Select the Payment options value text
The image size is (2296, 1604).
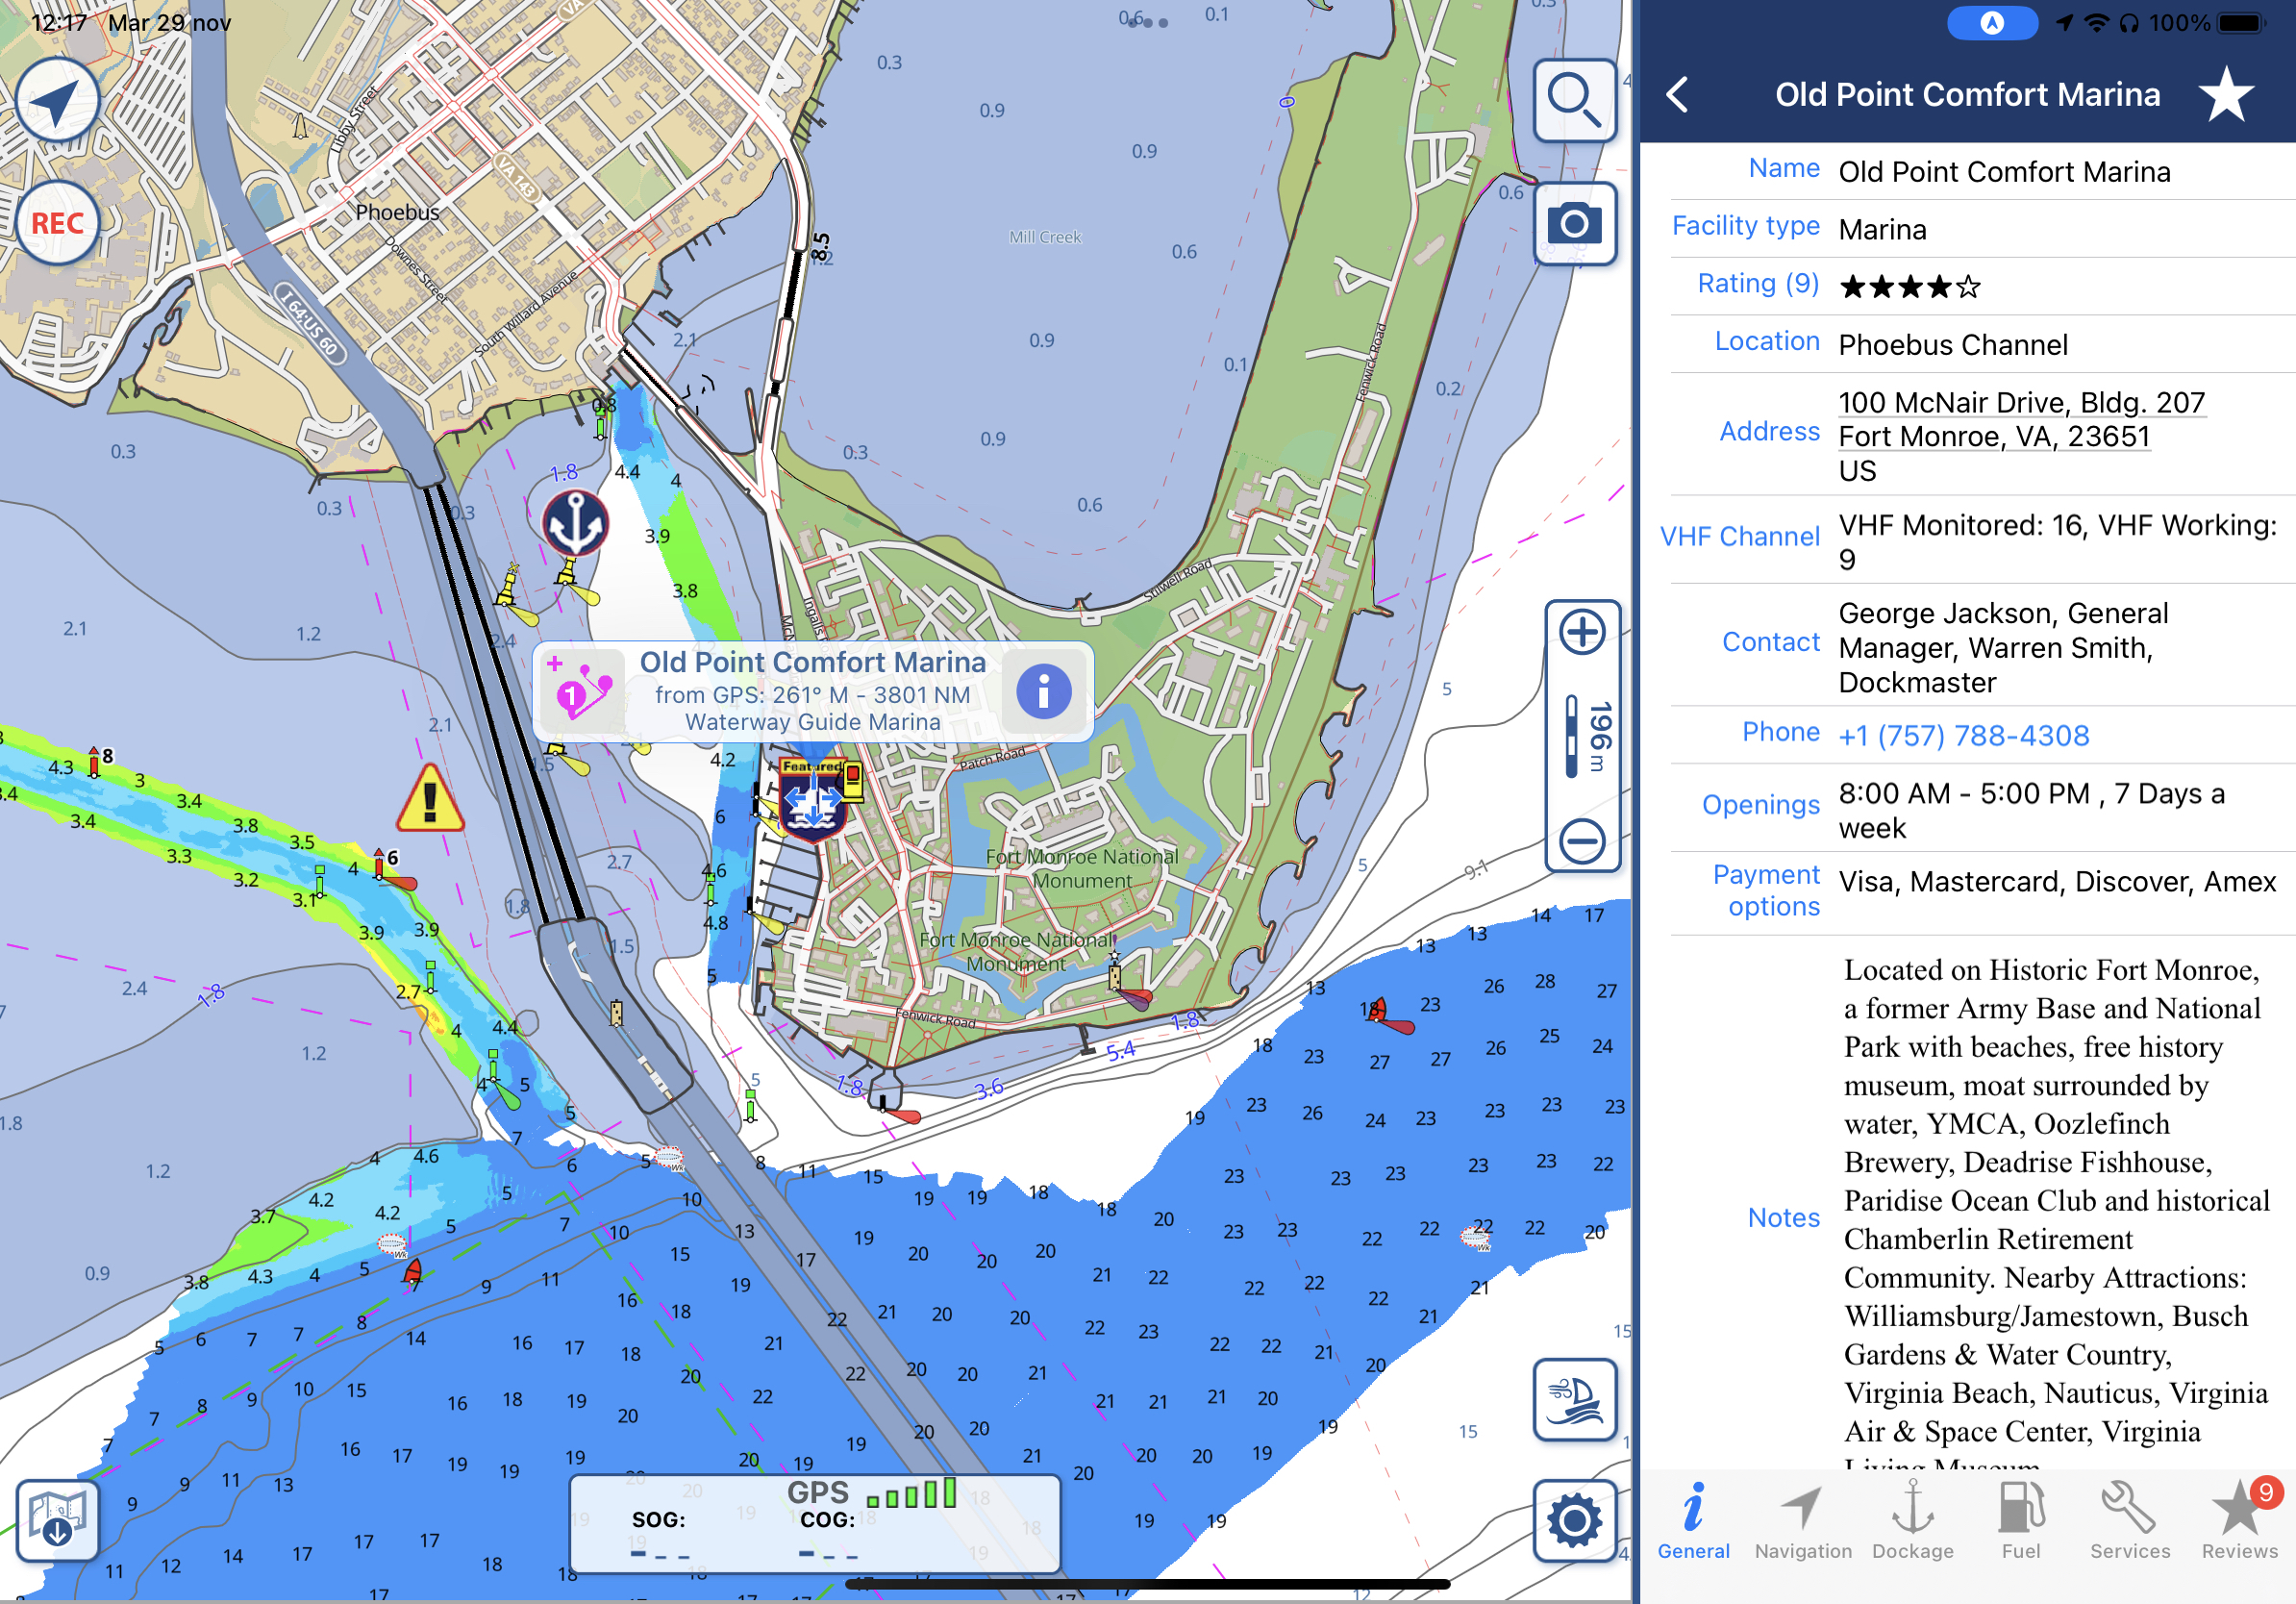2058,882
